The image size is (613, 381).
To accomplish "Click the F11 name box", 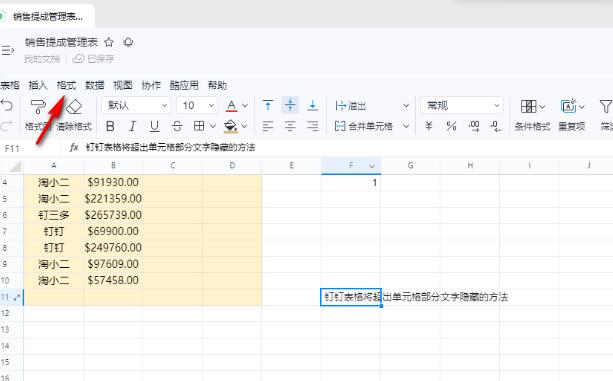I will [x=12, y=148].
